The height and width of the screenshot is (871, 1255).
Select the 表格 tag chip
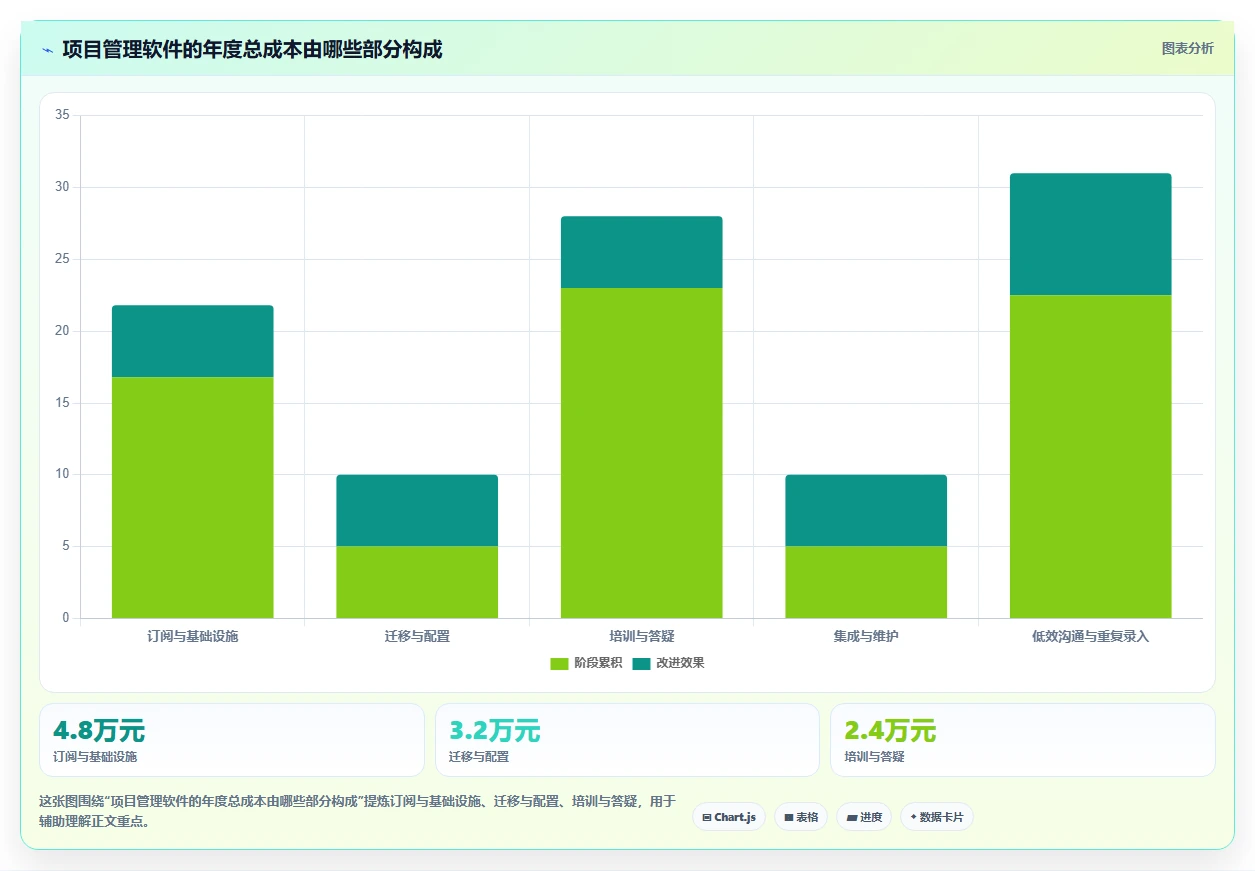tap(801, 817)
